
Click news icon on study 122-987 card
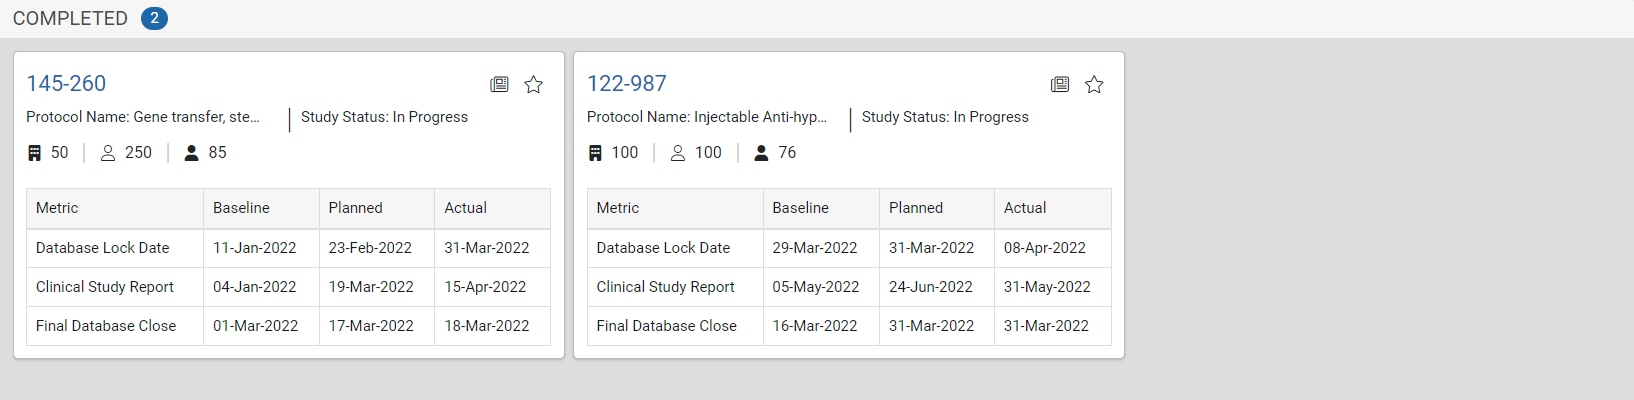pyautogui.click(x=1060, y=85)
